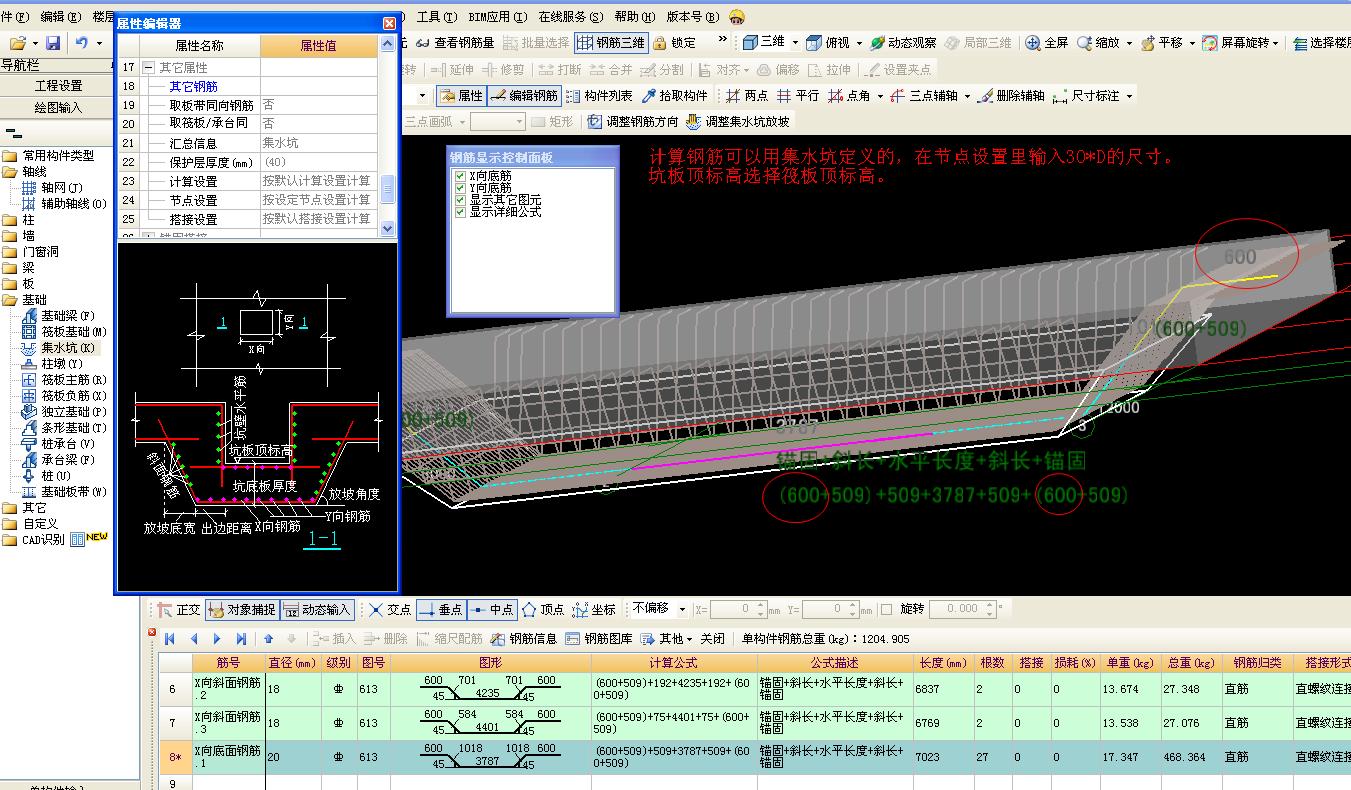Toggle 正交 orthogonal mode

pos(179,609)
